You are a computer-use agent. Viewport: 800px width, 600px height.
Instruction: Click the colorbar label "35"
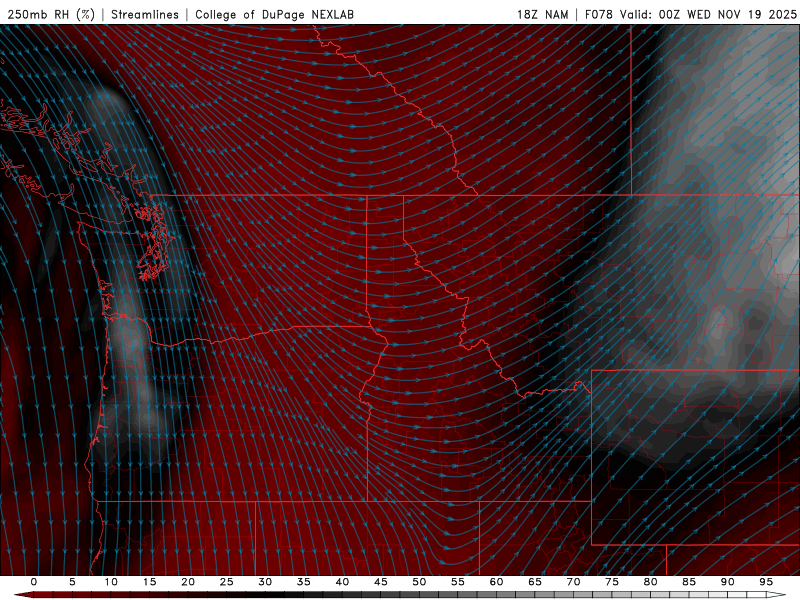pos(304,582)
